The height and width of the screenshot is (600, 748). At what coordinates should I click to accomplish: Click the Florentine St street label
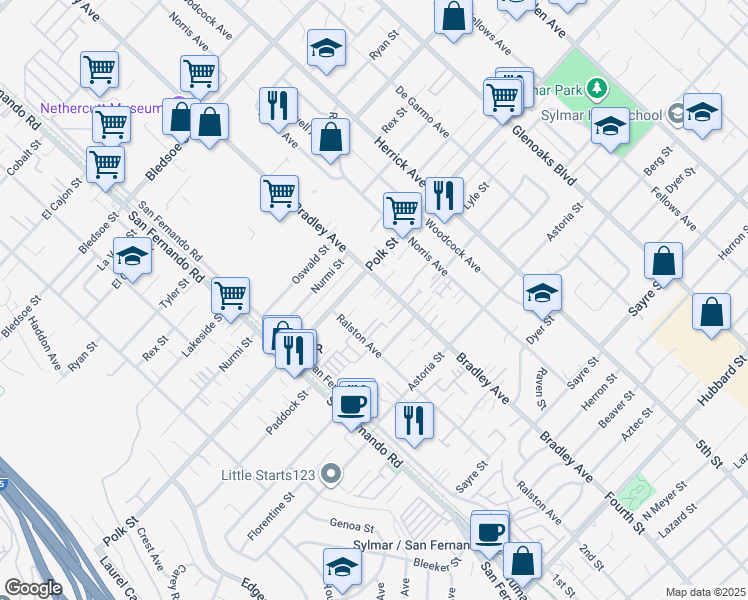coord(271,517)
